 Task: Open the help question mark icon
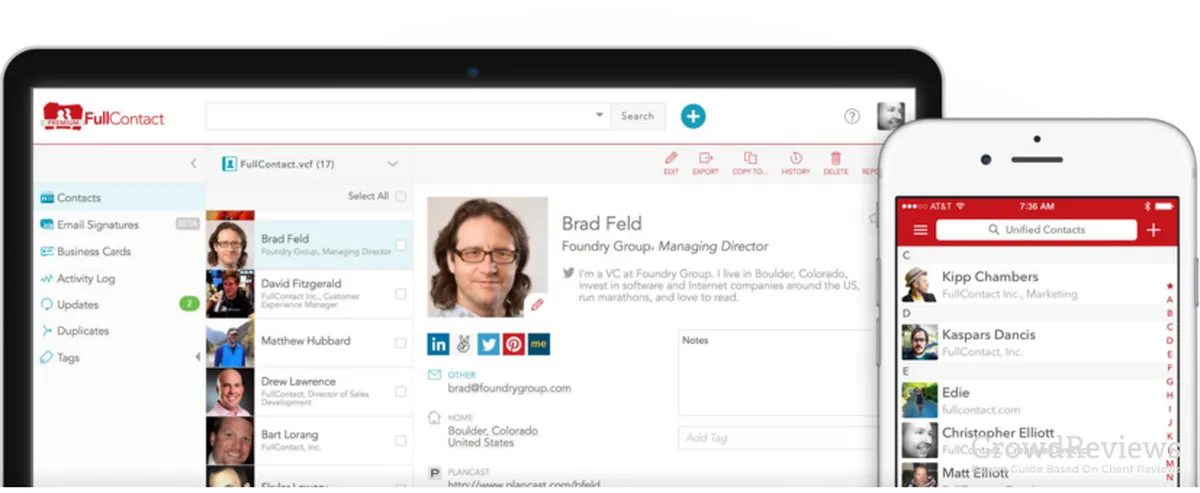tap(852, 116)
